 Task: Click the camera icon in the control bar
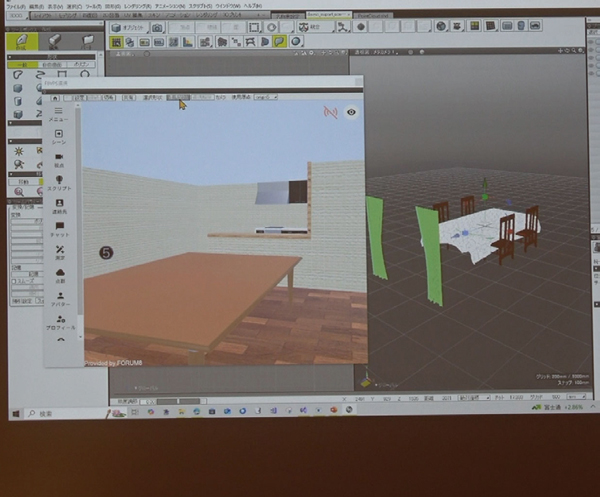coord(157,28)
